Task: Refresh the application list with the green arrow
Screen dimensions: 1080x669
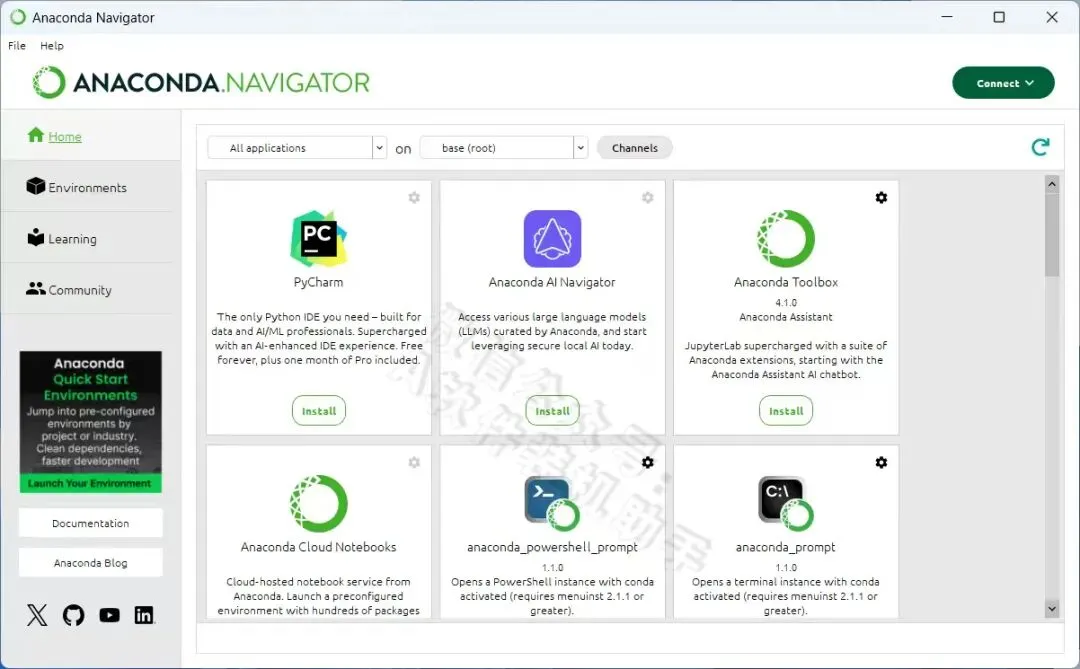Action: click(x=1040, y=147)
